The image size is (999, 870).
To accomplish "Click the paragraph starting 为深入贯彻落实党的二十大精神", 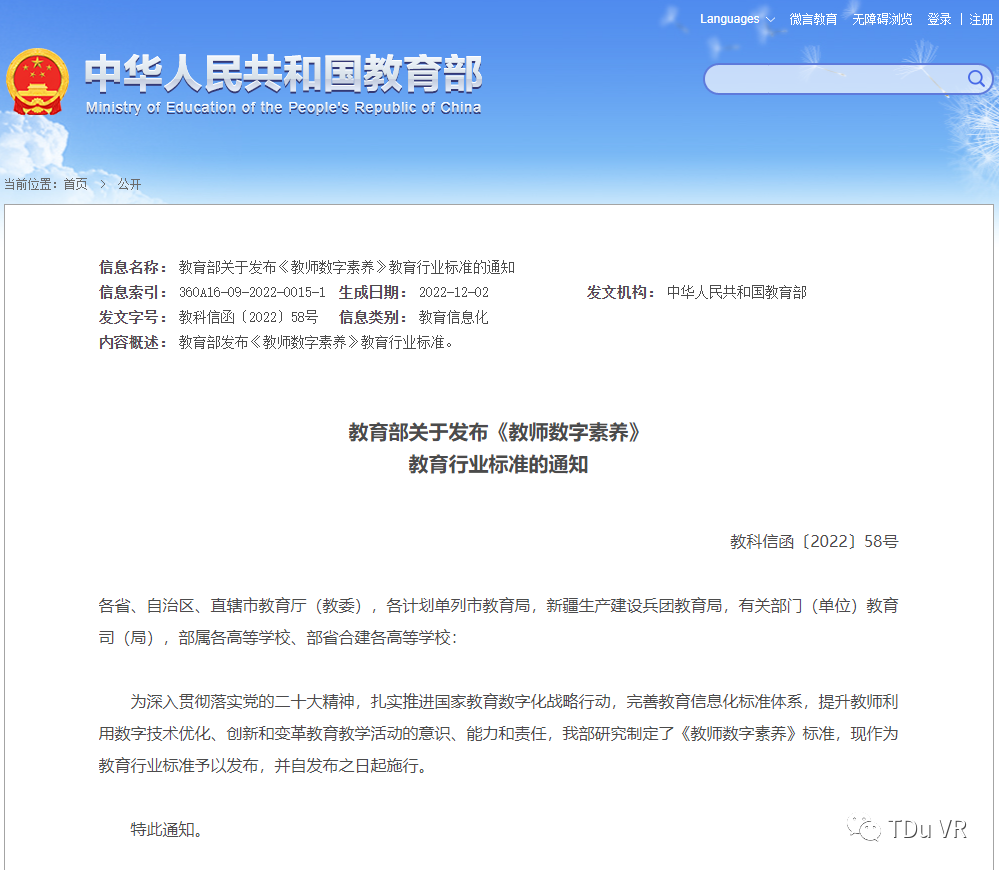I will coord(498,734).
